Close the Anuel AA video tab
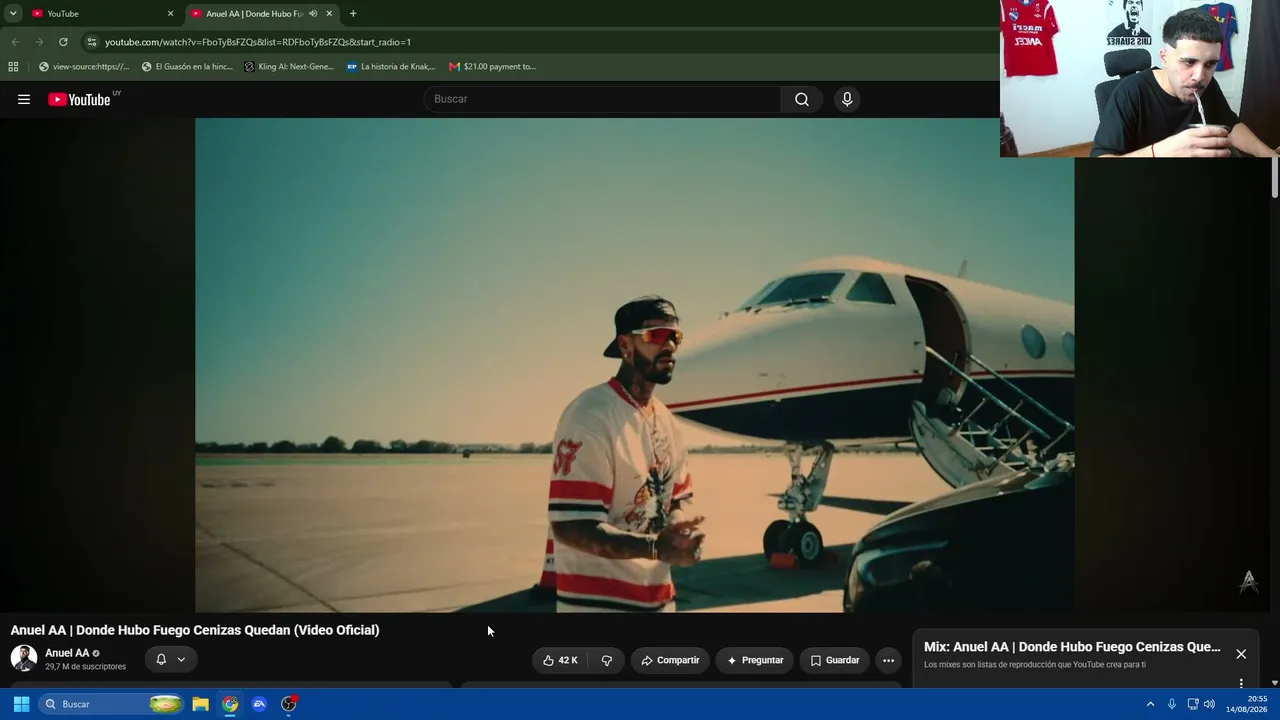The image size is (1280, 720). point(329,14)
